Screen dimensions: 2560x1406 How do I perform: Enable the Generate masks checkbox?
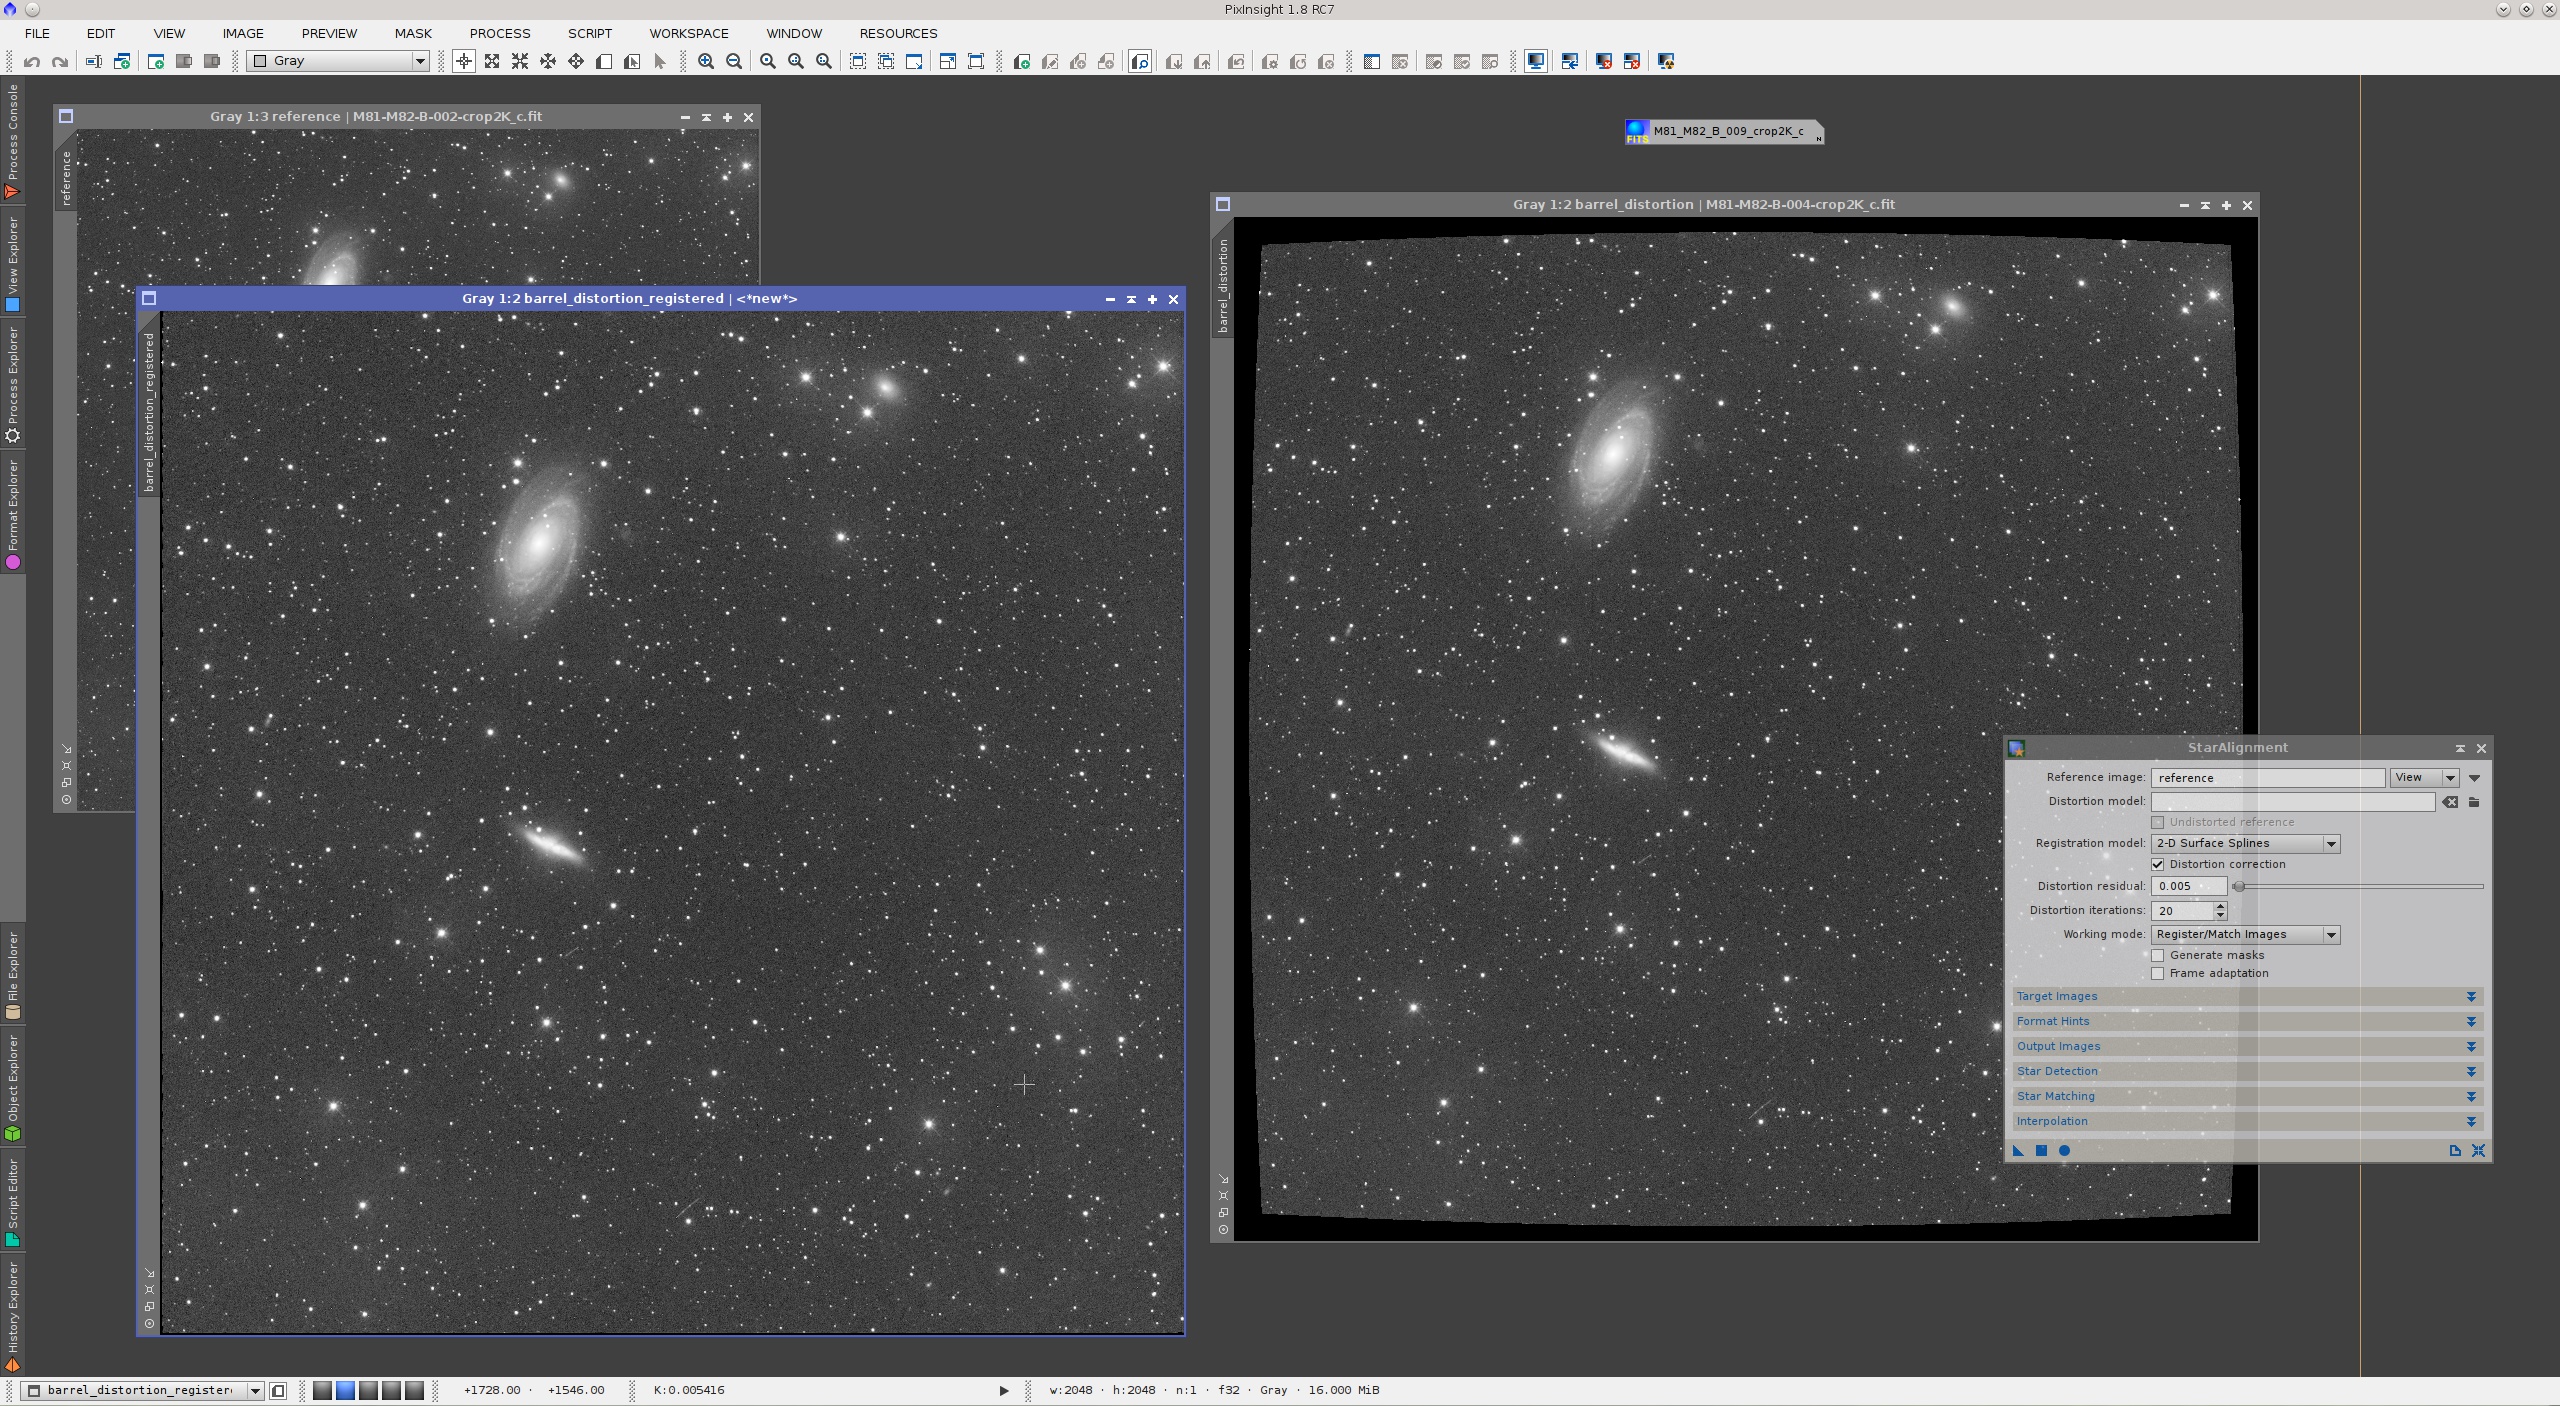(x=2158, y=955)
